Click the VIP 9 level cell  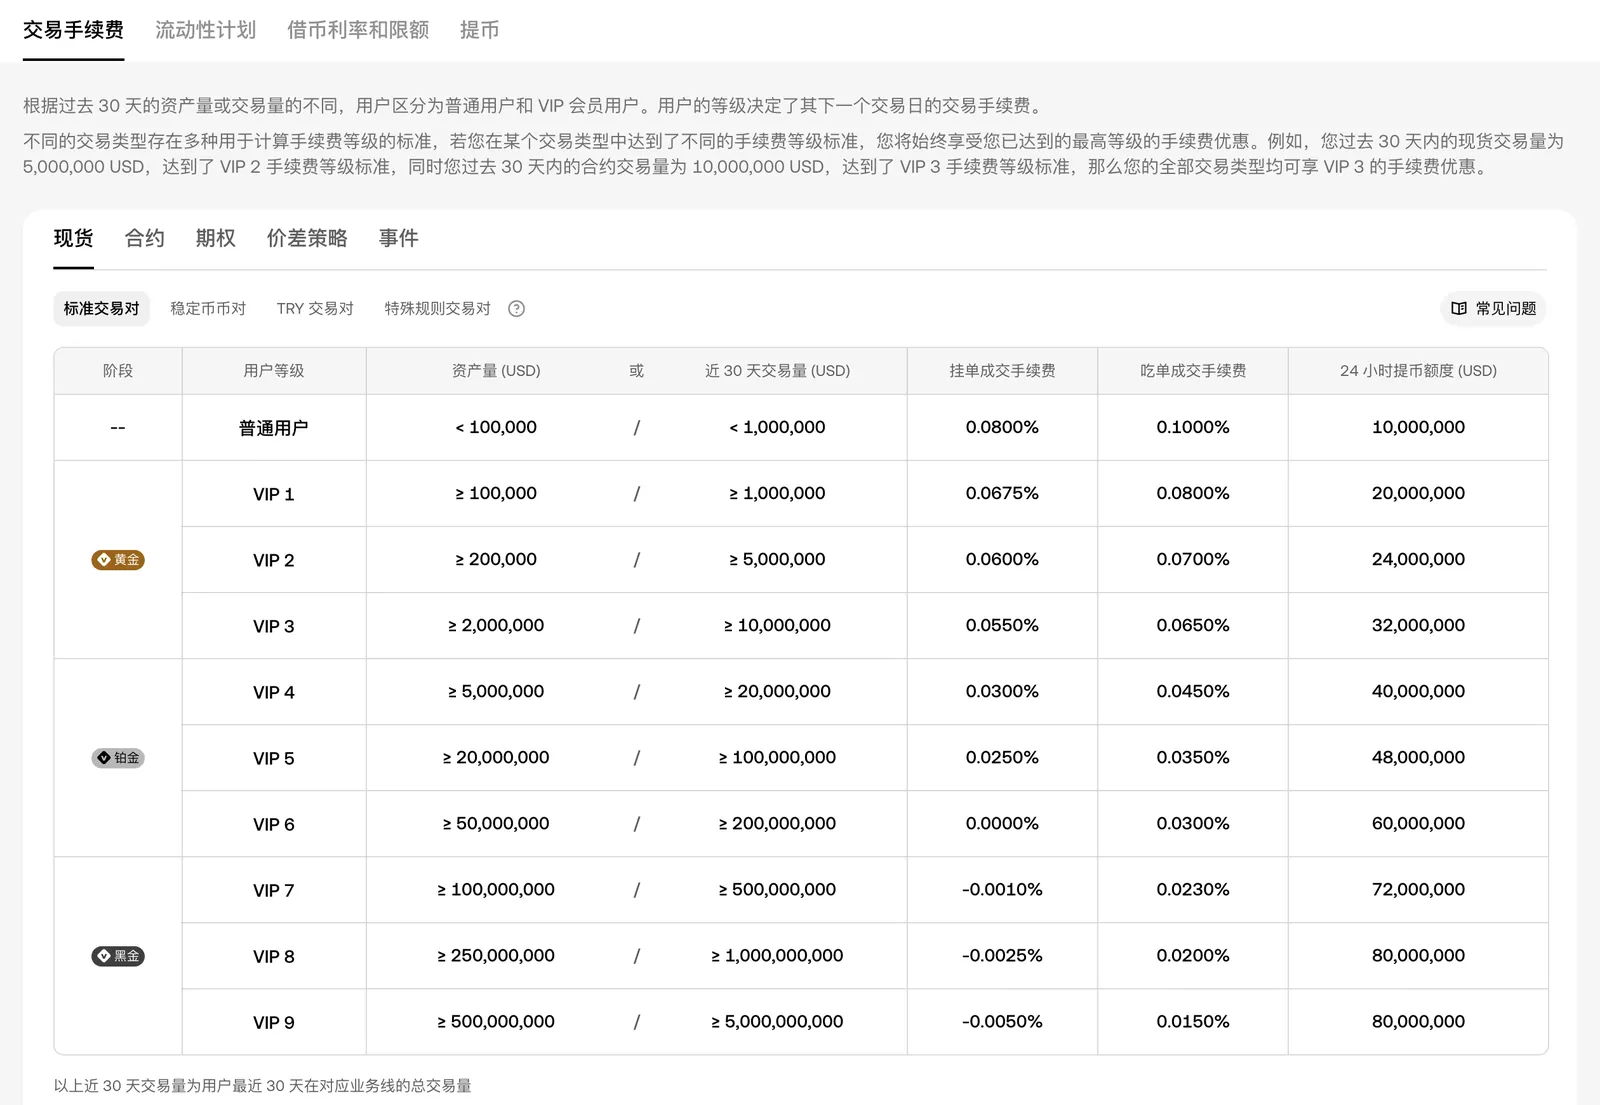(274, 1022)
